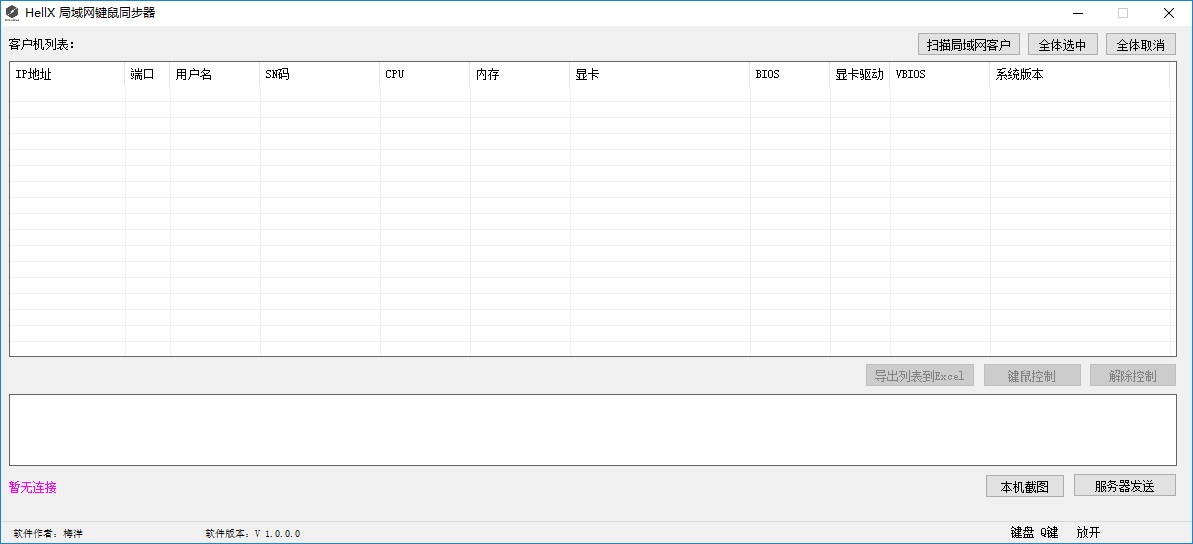Click the 客户机列表 label
Viewport: 1193px width, 544px height.
[x=42, y=44]
